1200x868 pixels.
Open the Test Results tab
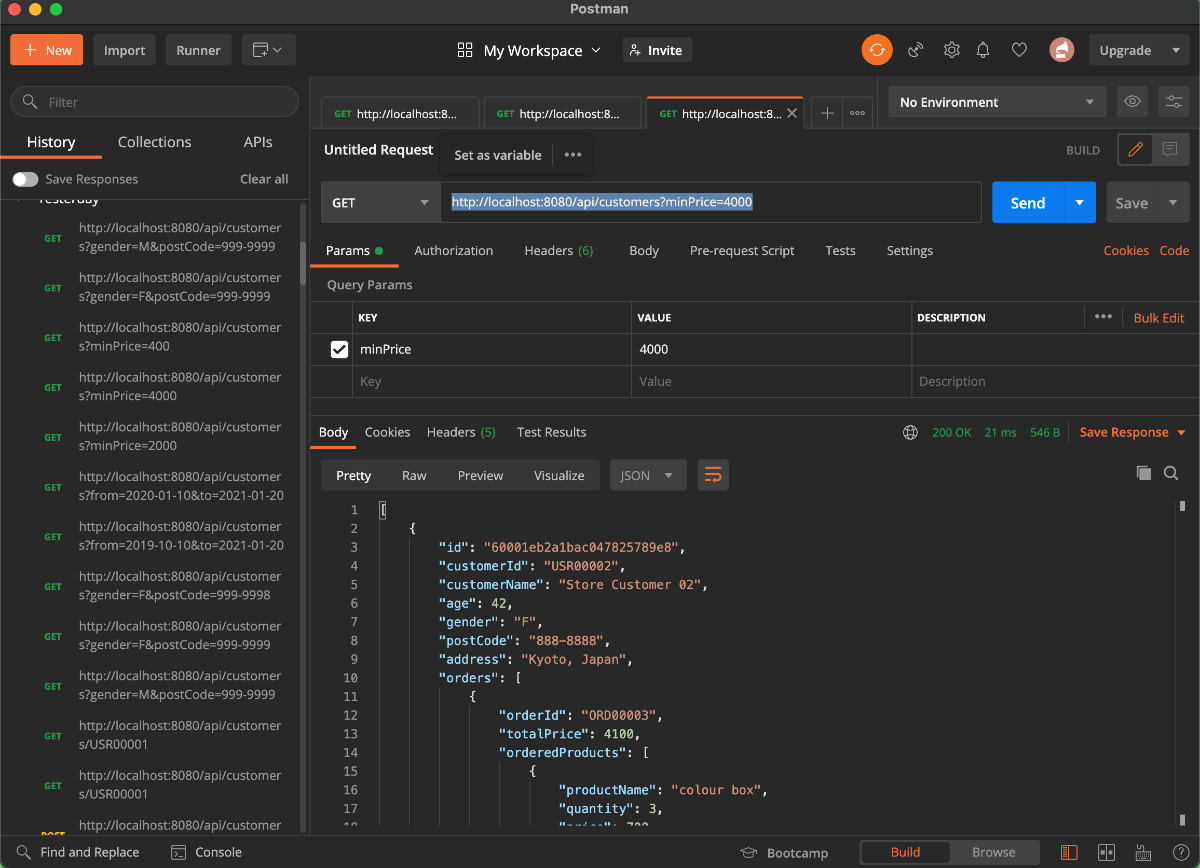tap(551, 432)
